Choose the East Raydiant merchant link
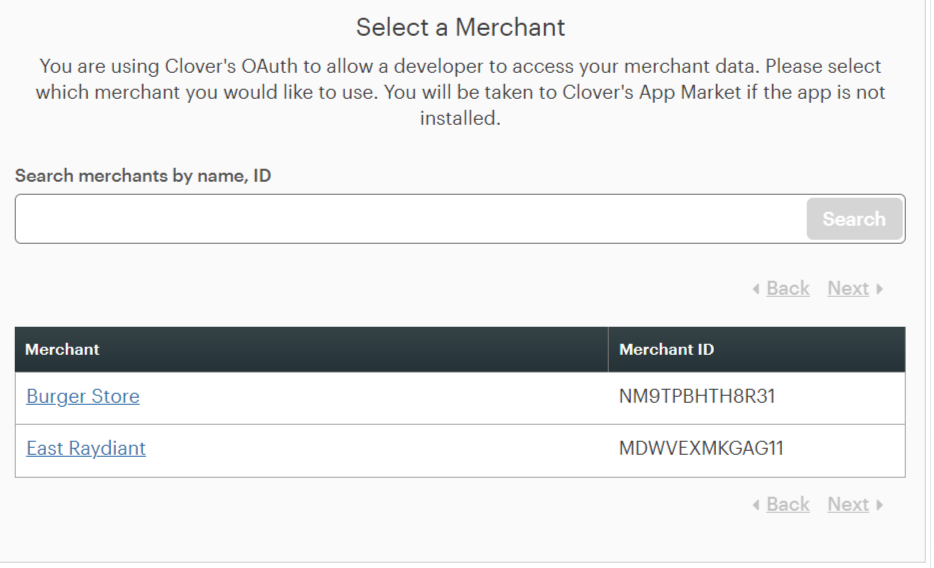 (86, 448)
